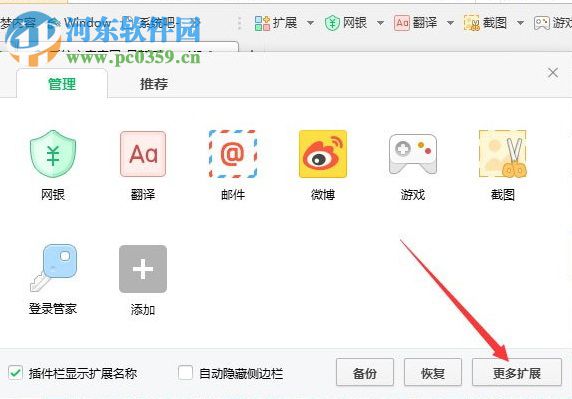Expand the 翻译 toolbar dropdown arrow
Image resolution: width=572 pixels, height=399 pixels.
pyautogui.click(x=450, y=23)
